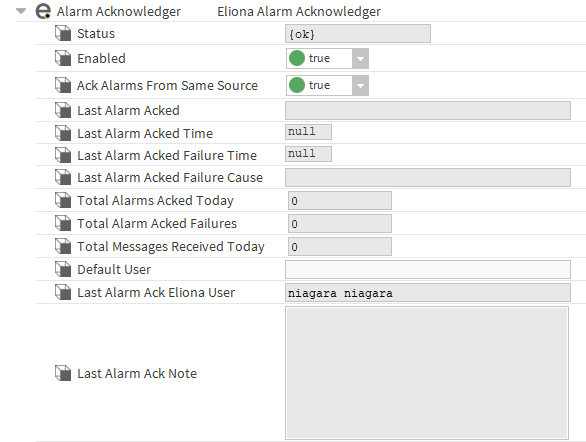
Task: Click the Default User label
Action: pyautogui.click(x=114, y=269)
